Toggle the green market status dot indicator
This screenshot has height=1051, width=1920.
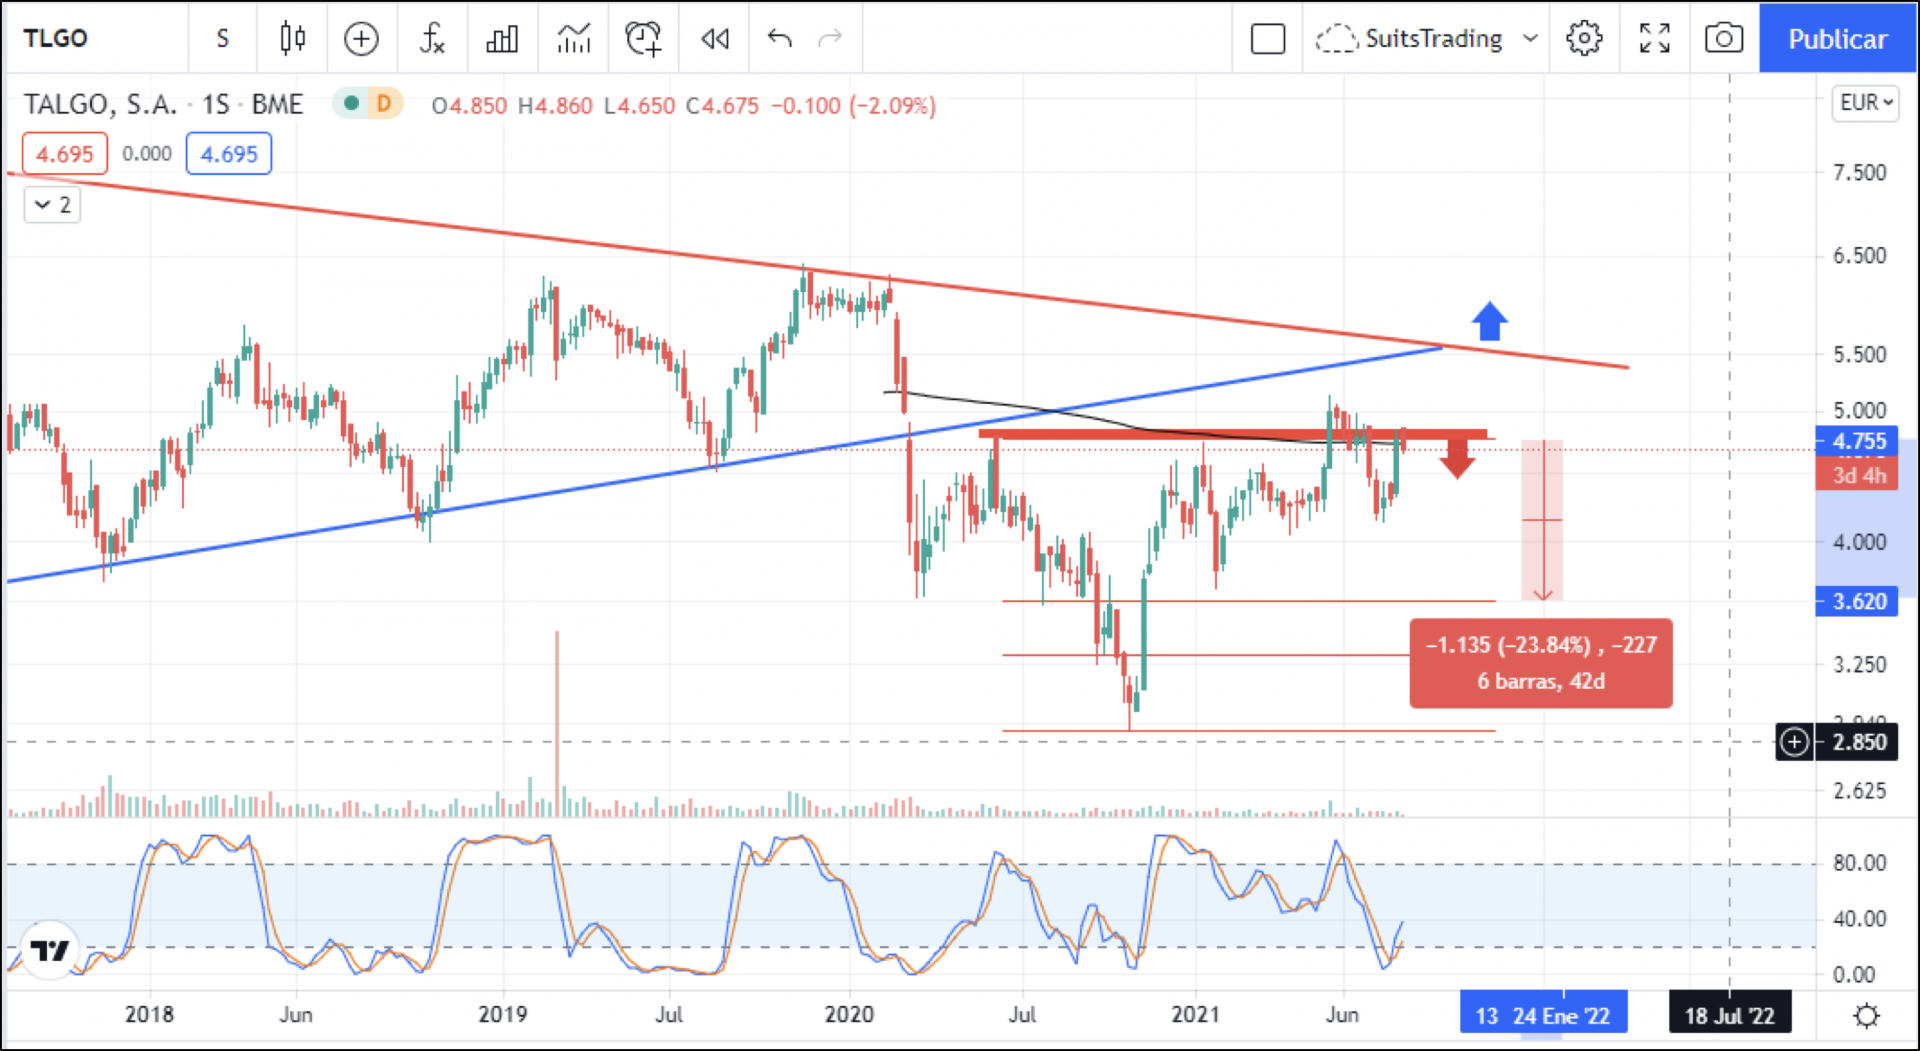pos(351,103)
